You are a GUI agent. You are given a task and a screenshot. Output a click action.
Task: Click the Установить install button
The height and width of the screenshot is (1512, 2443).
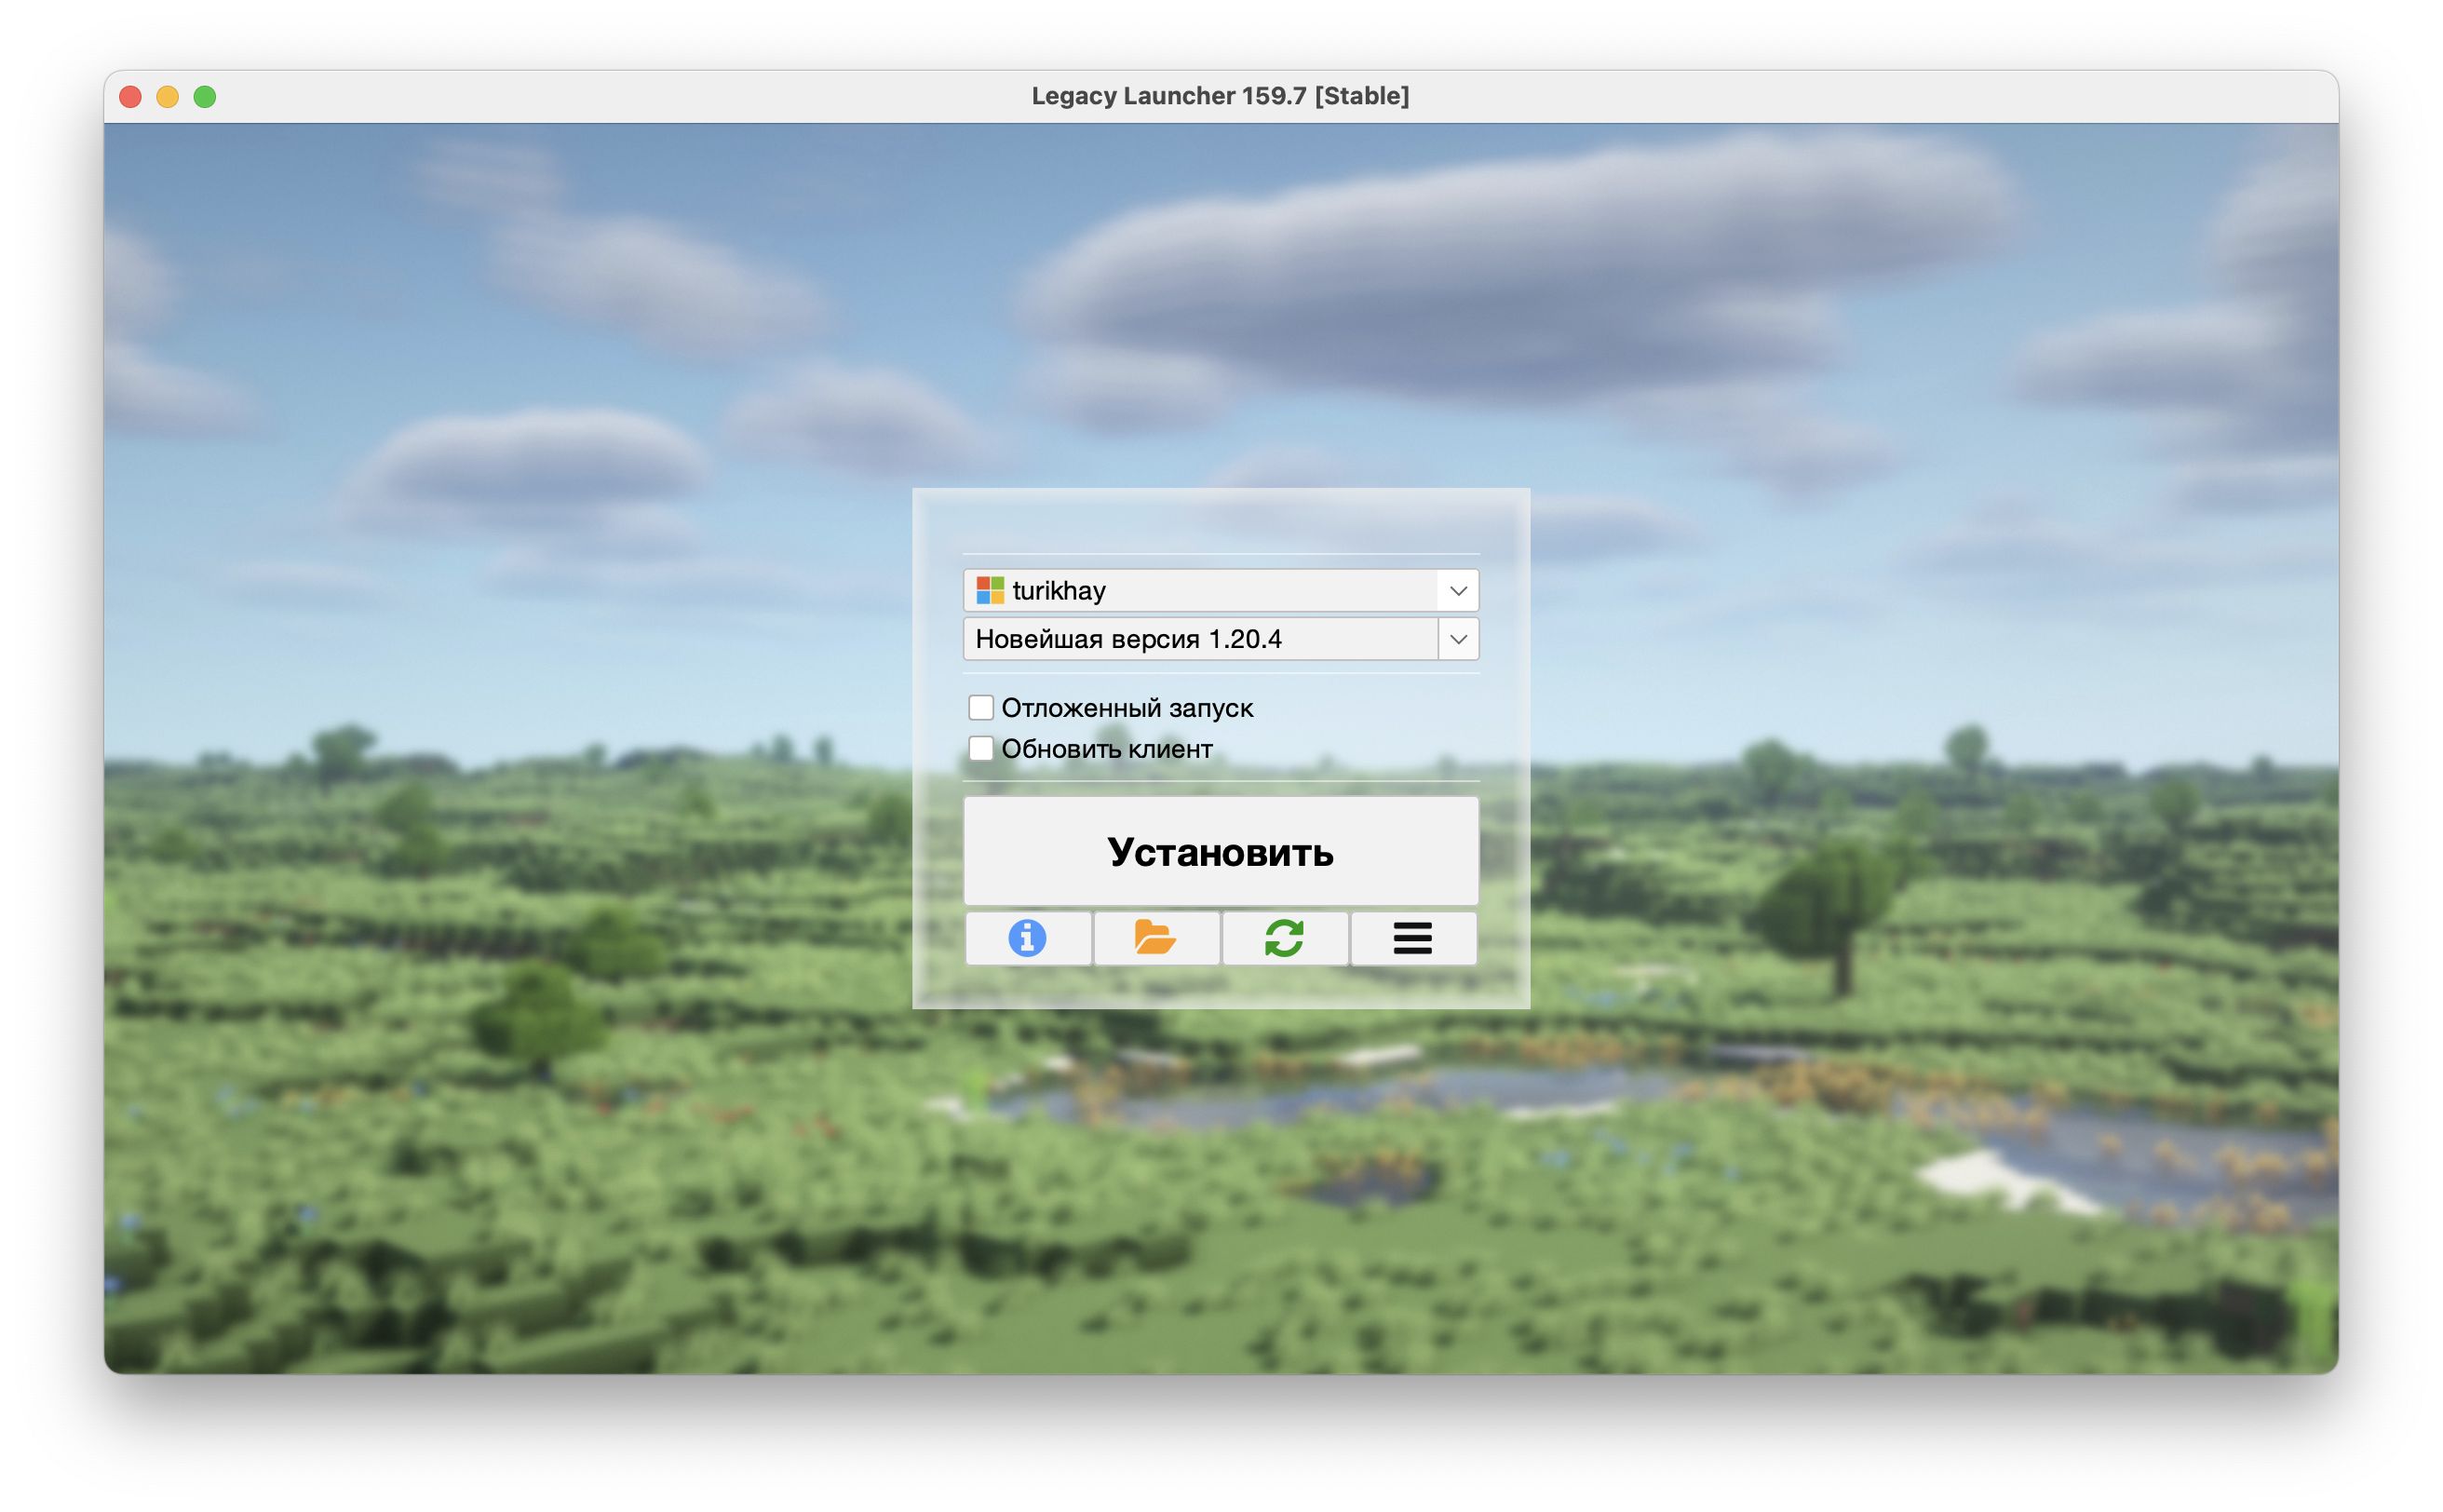pos(1221,851)
